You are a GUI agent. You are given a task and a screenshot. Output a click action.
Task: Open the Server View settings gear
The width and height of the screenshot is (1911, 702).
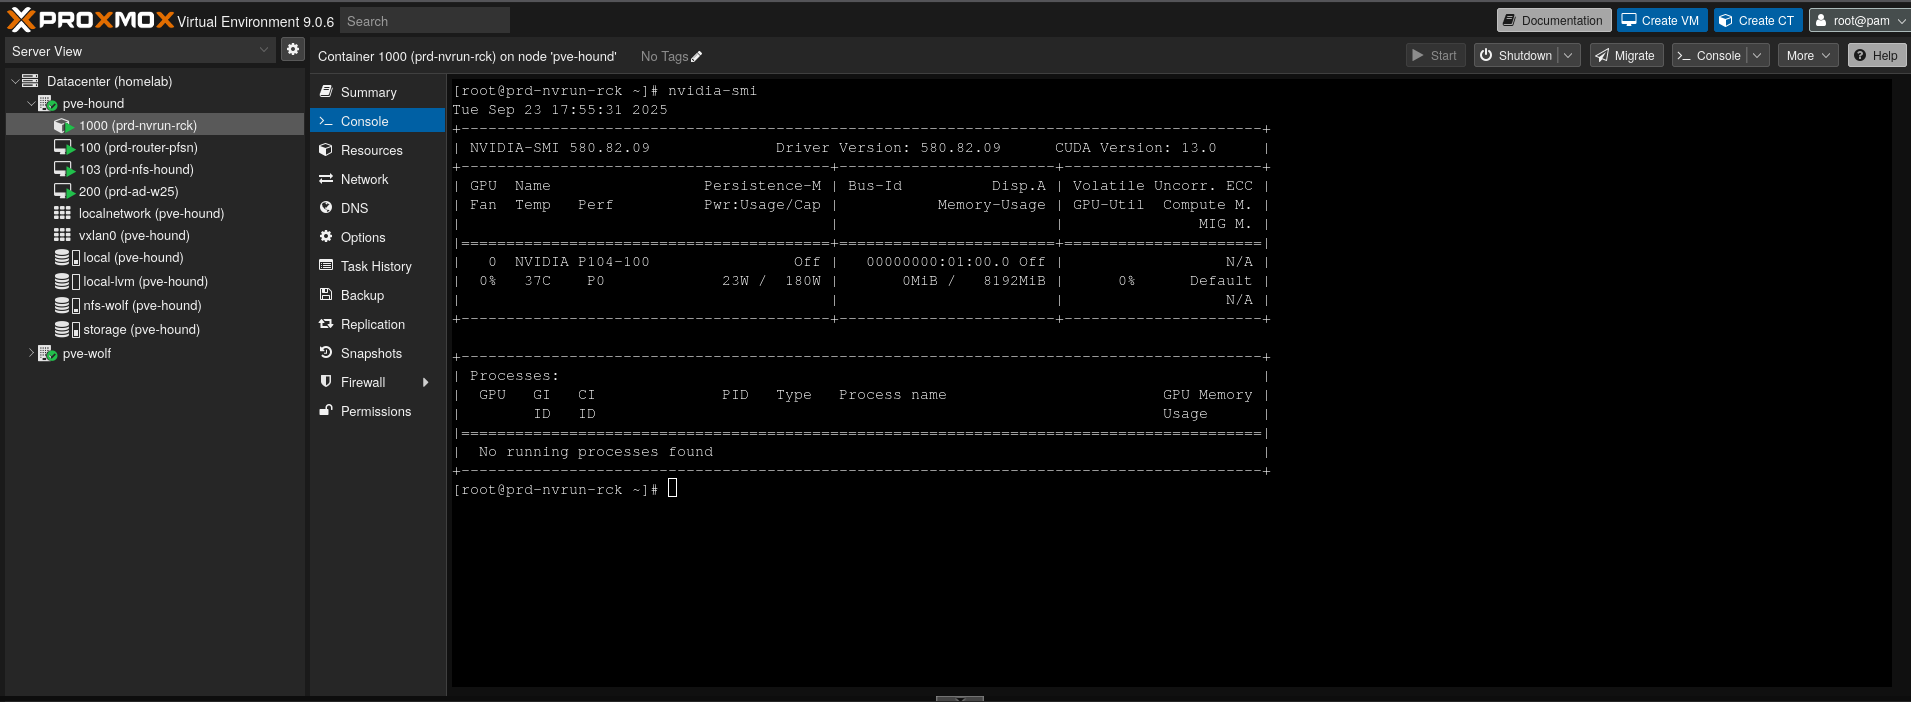[292, 49]
